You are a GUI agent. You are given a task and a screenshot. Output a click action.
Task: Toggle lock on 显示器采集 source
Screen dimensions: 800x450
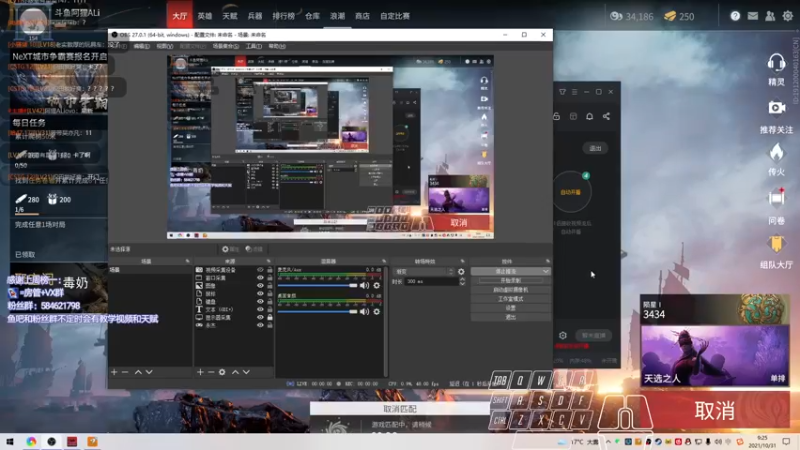click(269, 317)
